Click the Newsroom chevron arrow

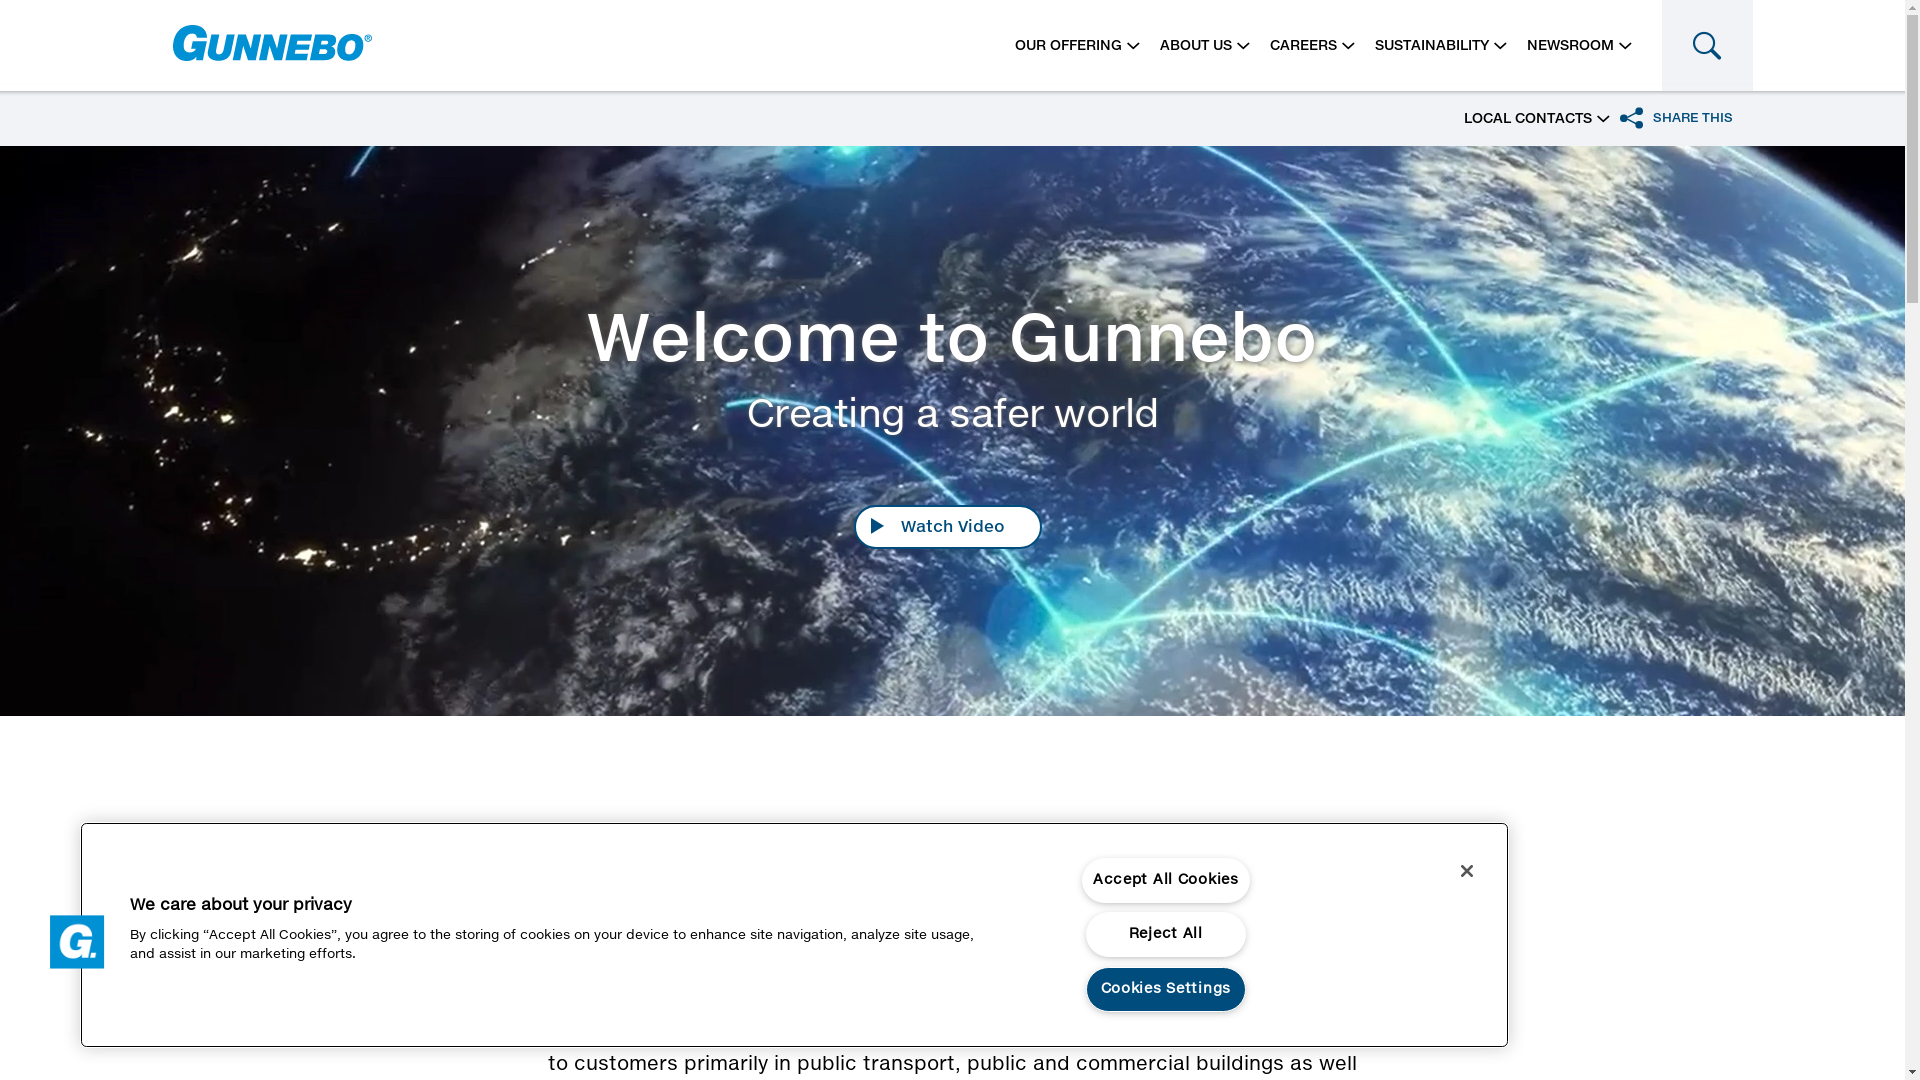[1625, 47]
